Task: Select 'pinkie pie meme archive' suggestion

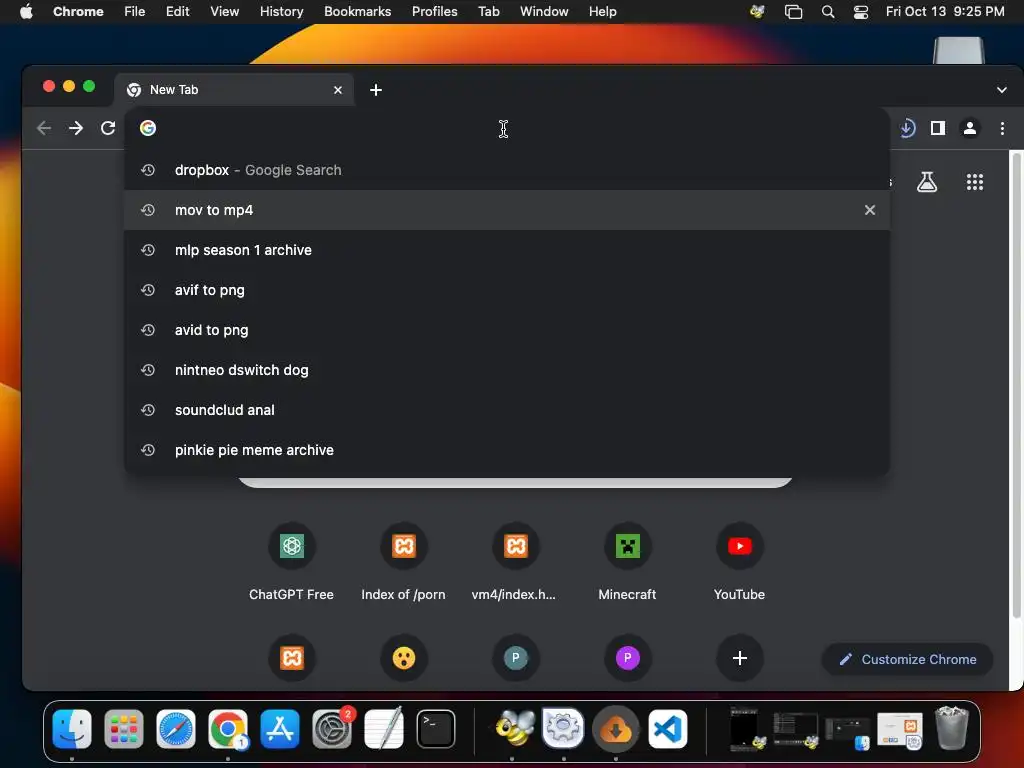Action: point(507,450)
